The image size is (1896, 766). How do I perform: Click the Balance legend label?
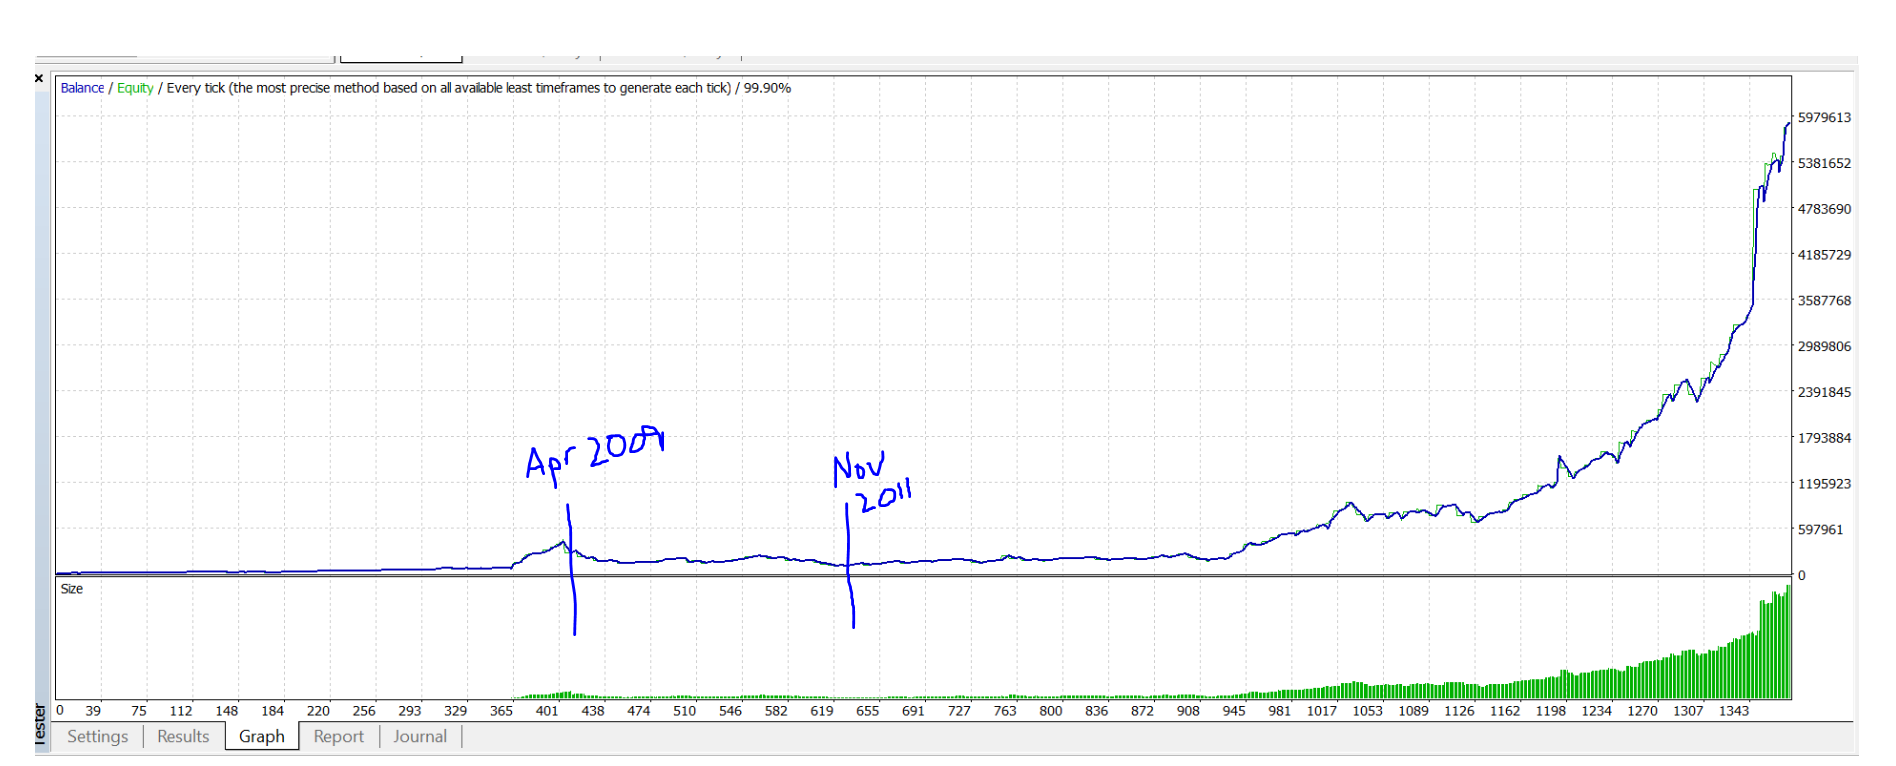[x=82, y=88]
